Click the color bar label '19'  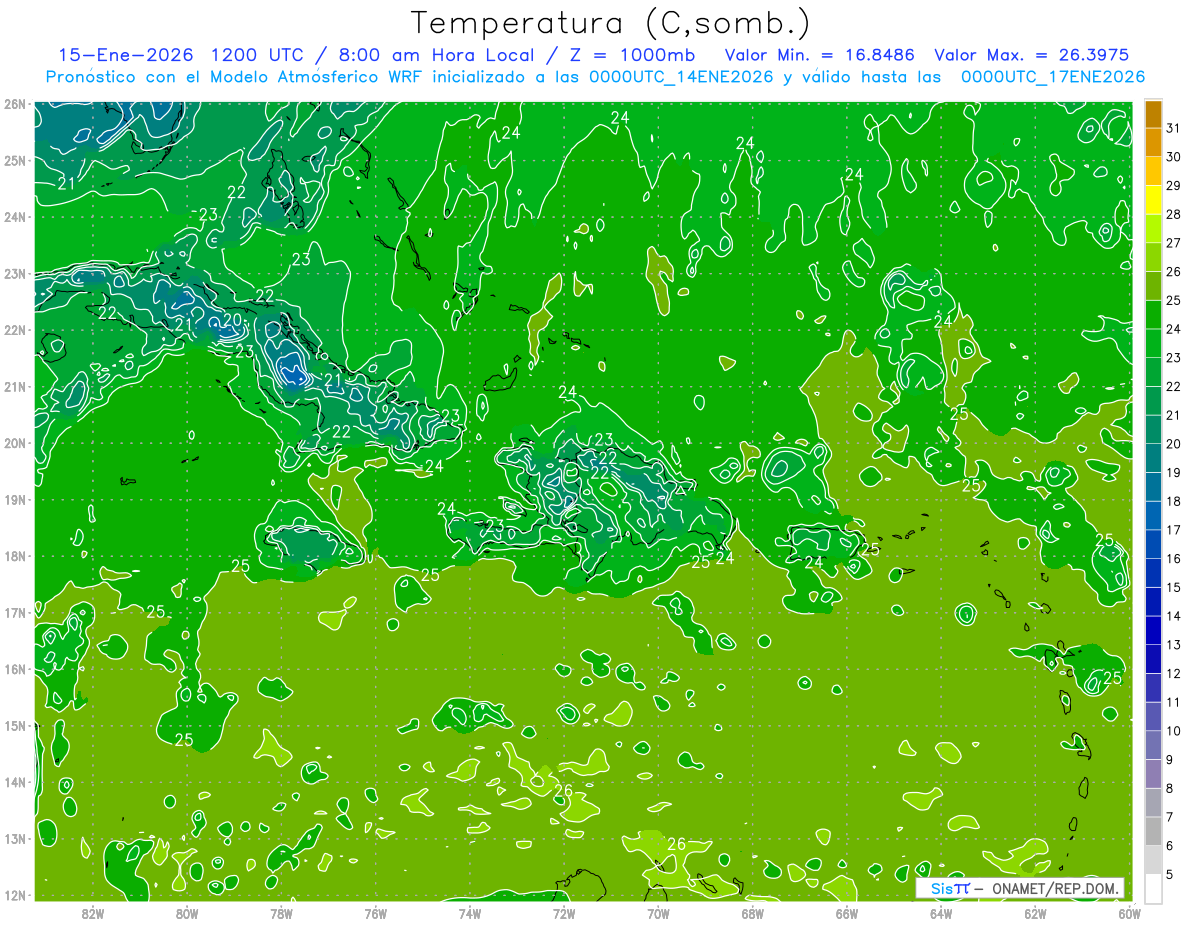[1173, 472]
